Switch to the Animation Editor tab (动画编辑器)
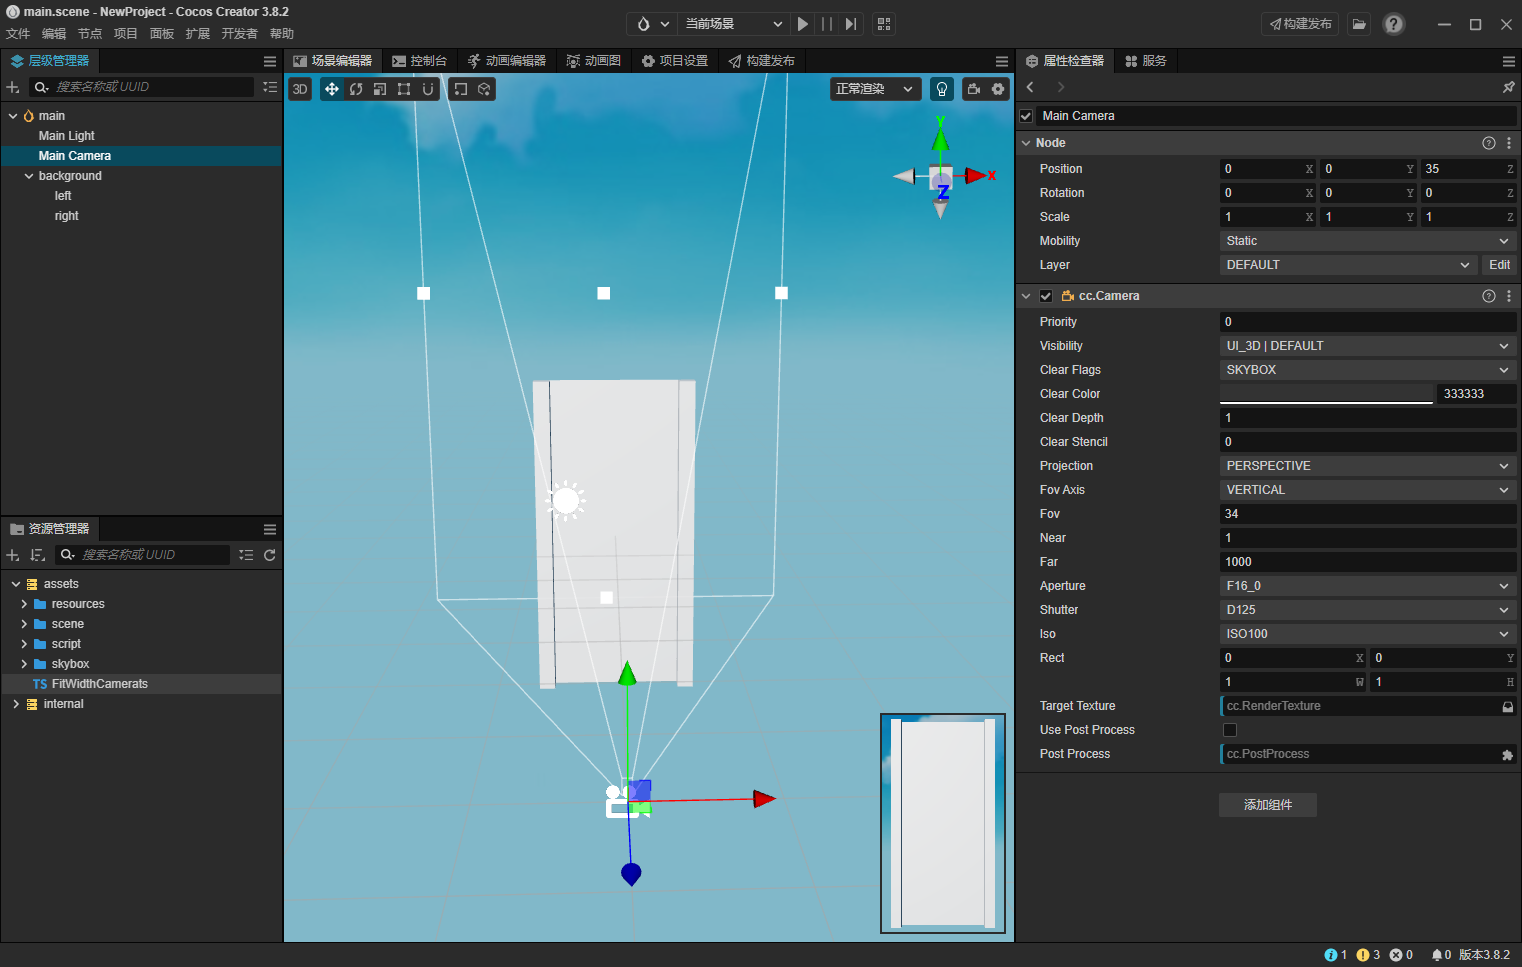Viewport: 1522px width, 967px height. pos(507,61)
